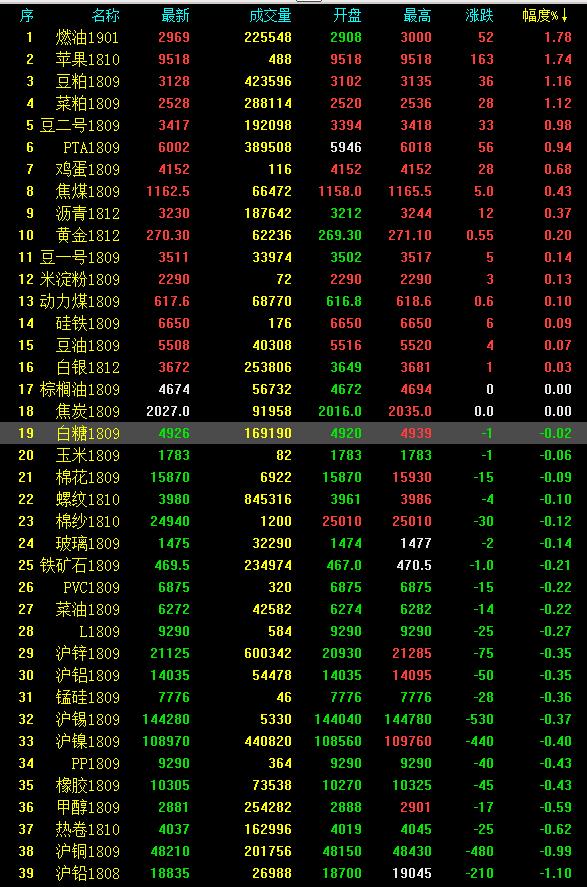
Task: Sort by the 幅度% column header
Action: (x=545, y=15)
